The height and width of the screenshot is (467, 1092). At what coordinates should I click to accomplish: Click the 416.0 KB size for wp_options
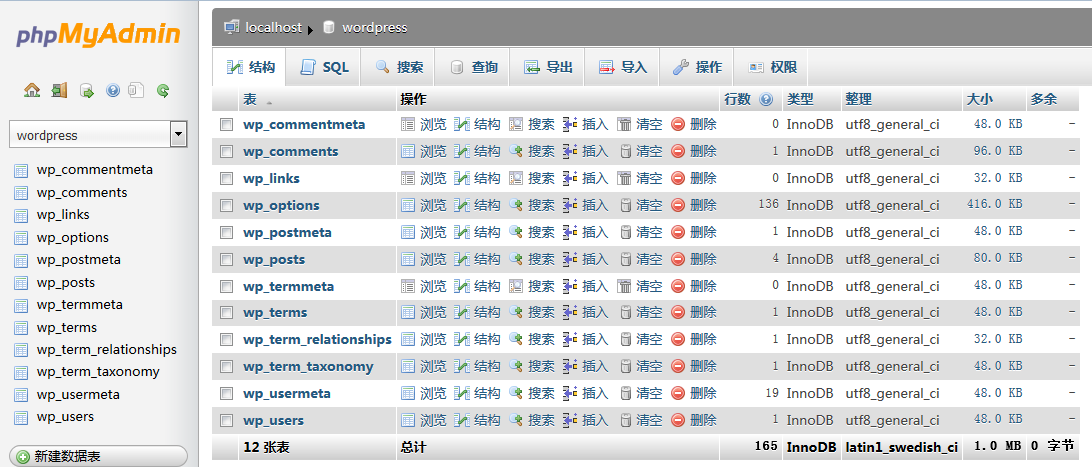994,205
